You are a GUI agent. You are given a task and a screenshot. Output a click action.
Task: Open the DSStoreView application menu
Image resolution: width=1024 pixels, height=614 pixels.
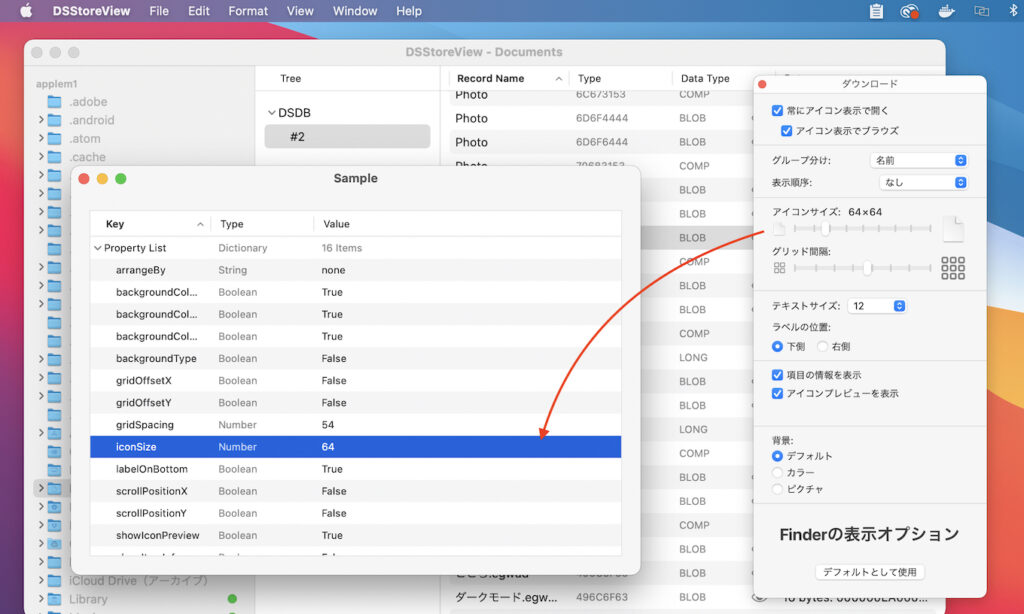click(x=91, y=11)
